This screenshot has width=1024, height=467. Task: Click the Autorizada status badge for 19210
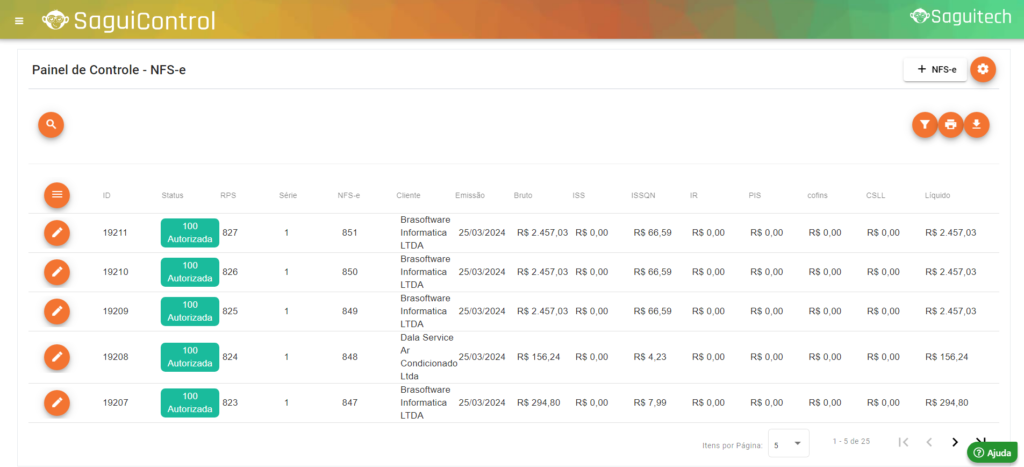point(190,272)
